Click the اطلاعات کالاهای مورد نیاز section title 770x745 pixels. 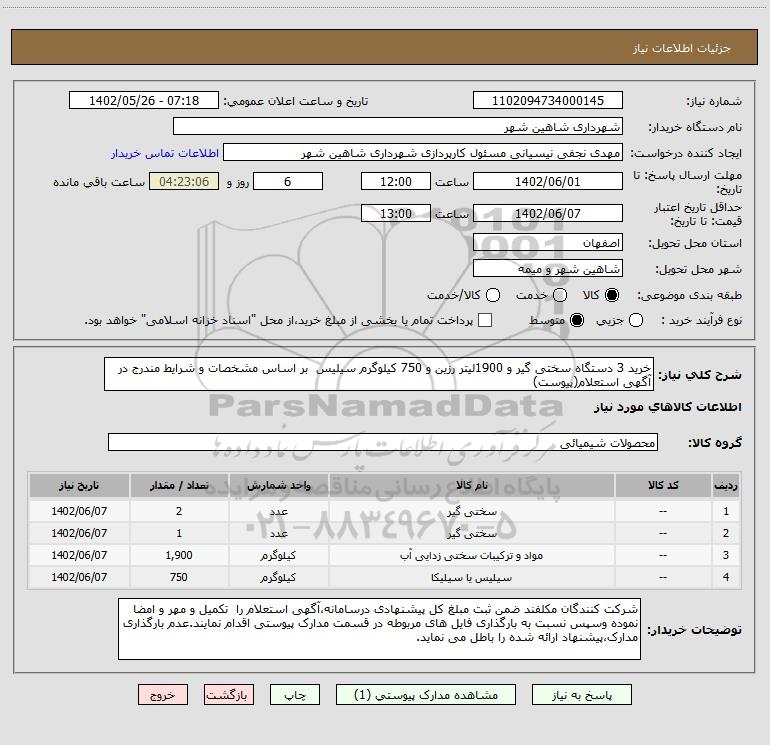tap(668, 407)
